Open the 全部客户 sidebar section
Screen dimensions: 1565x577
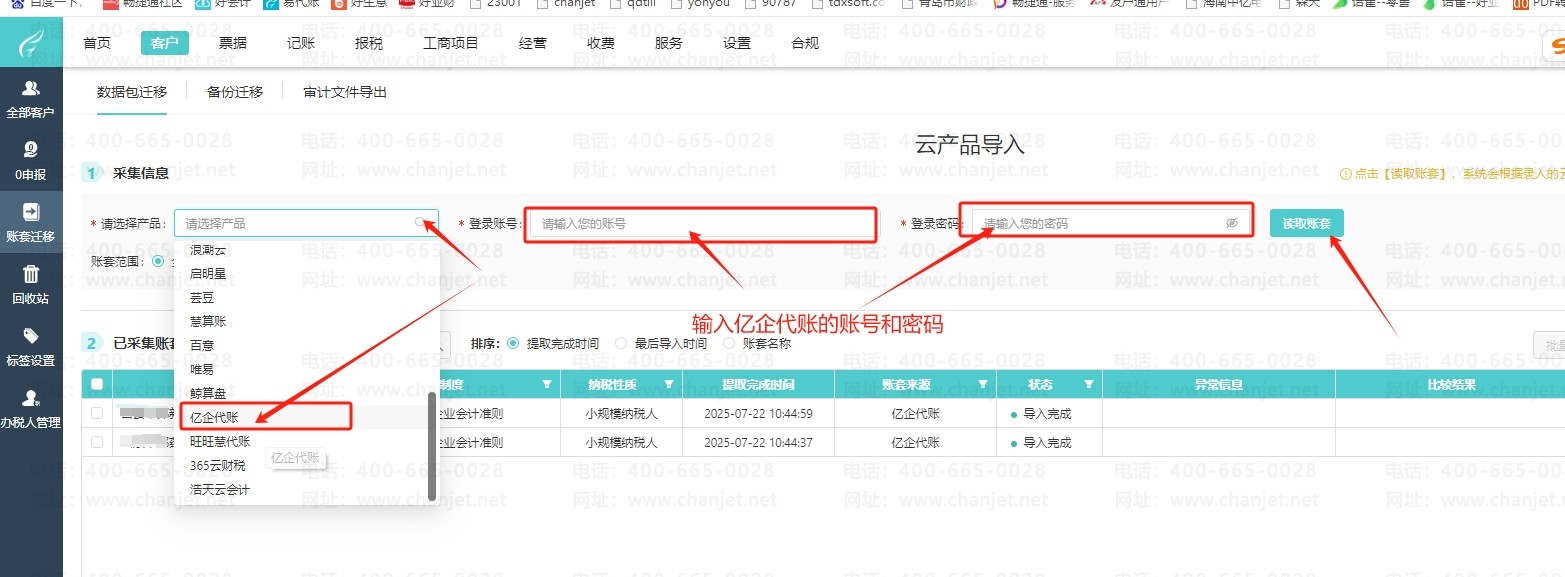tap(31, 99)
